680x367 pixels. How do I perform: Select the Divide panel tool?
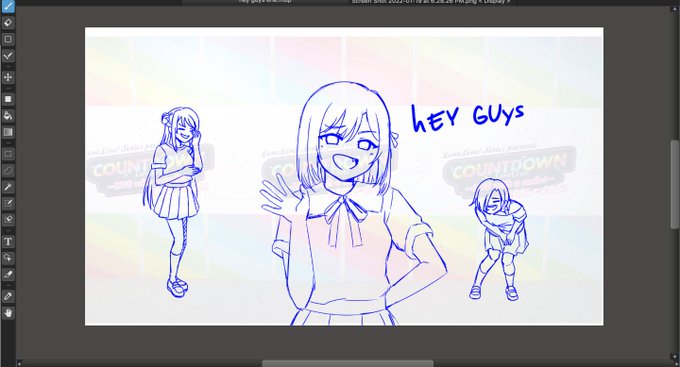tap(8, 275)
